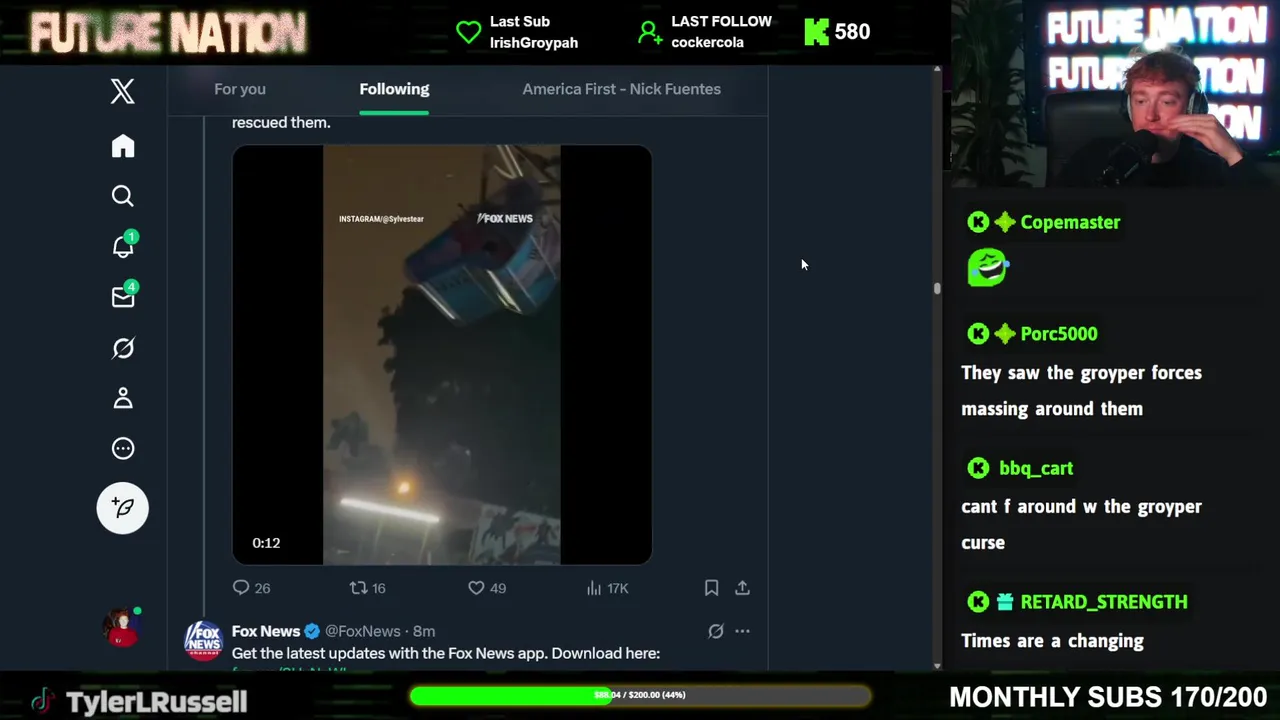Image resolution: width=1280 pixels, height=720 pixels.
Task: Reply to the Fox News video post
Action: click(251, 588)
